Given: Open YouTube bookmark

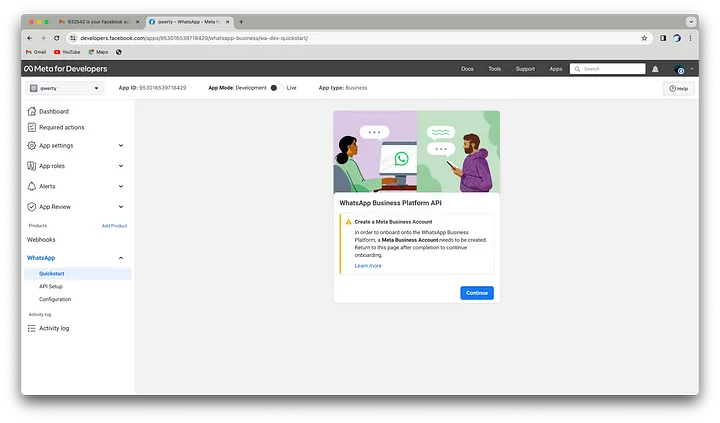Looking at the screenshot, I should 67,52.
